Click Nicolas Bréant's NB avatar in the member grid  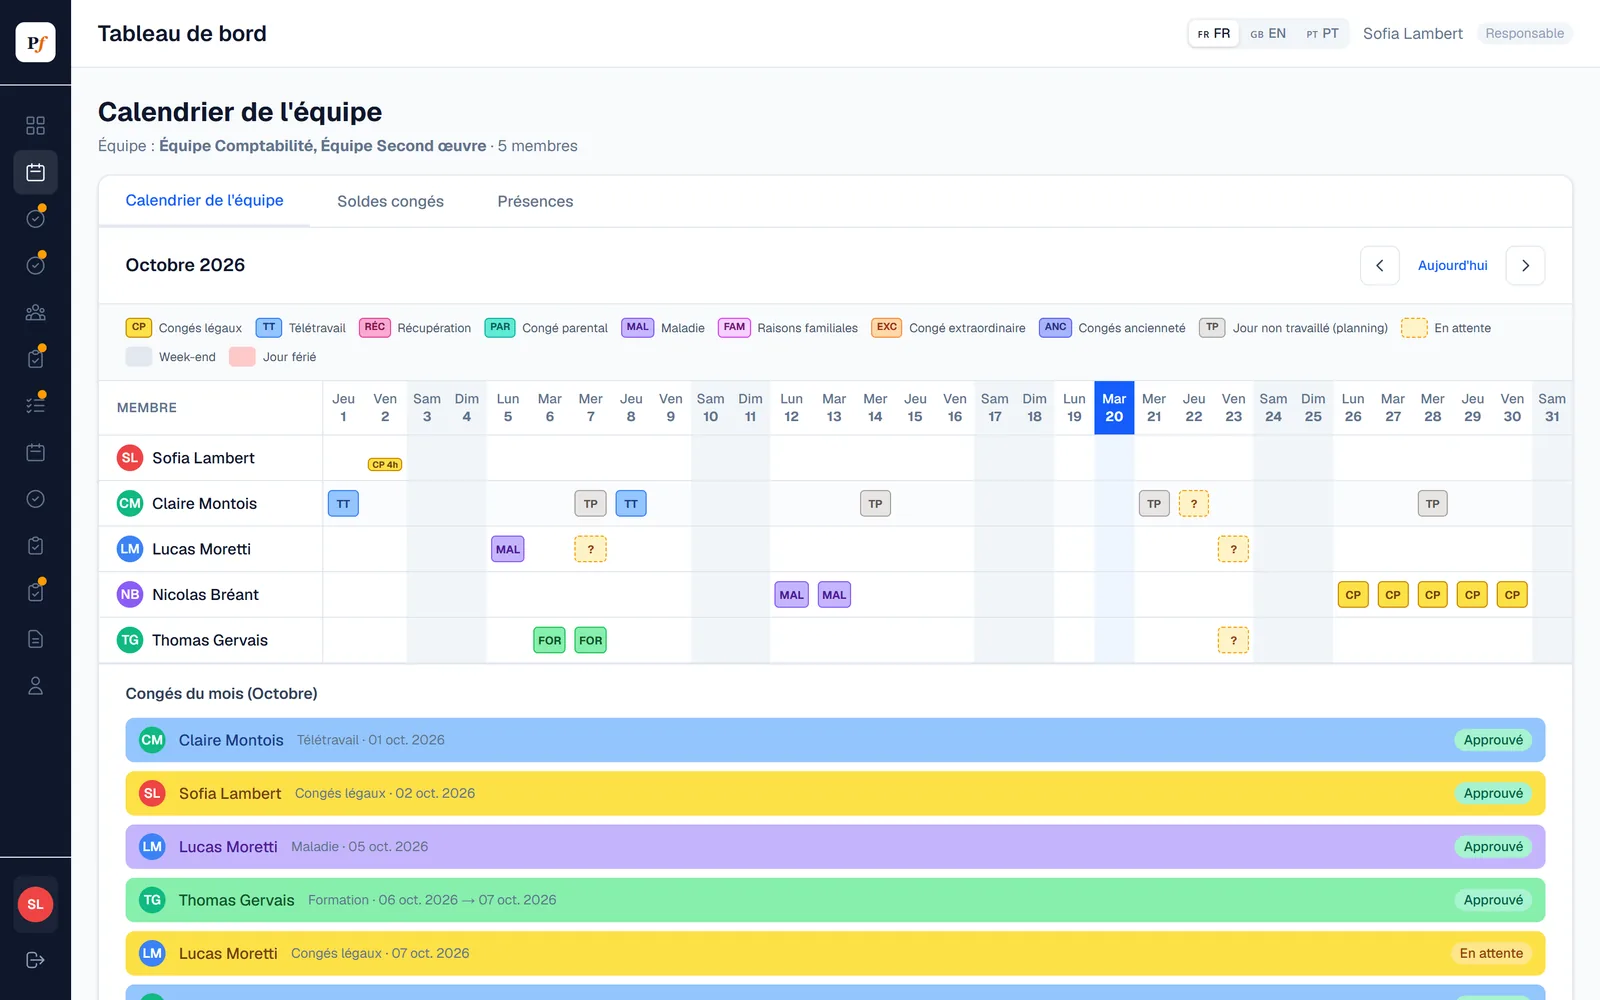click(130, 594)
